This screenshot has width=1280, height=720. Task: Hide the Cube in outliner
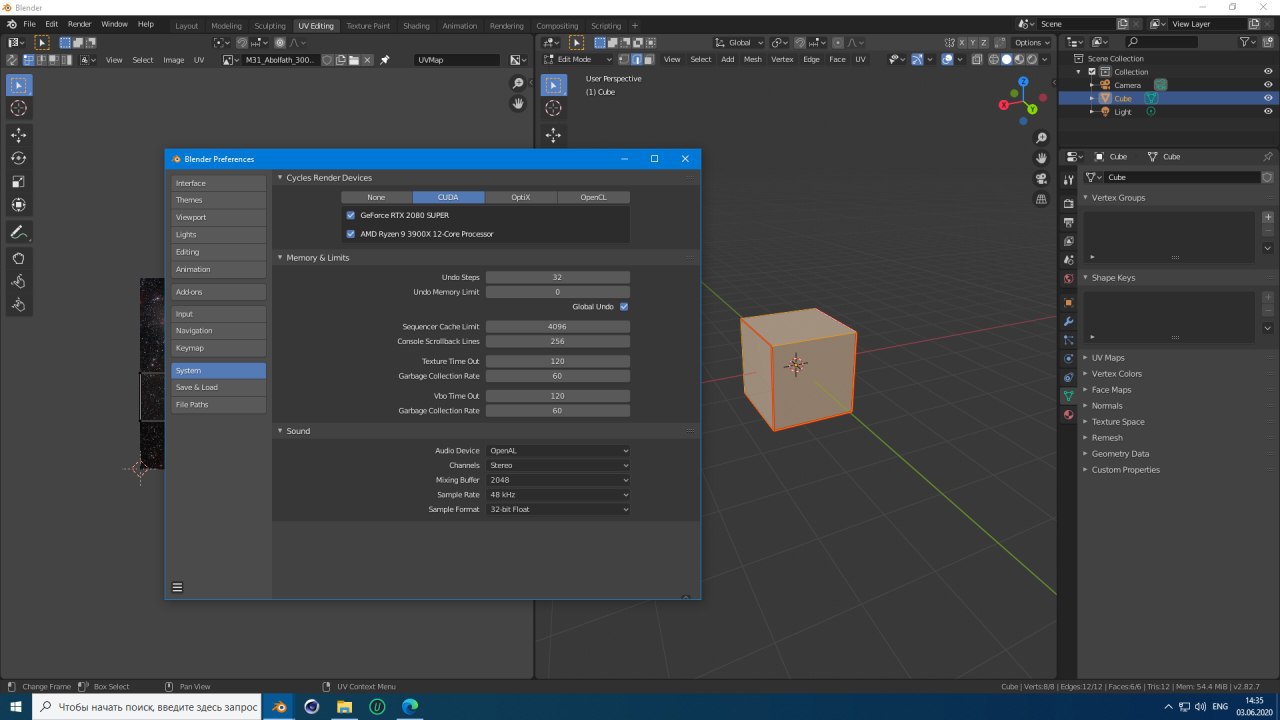coord(1268,98)
